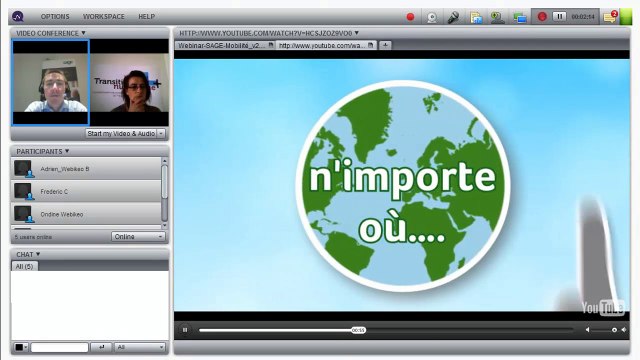Click the YouTube logo in the video
This screenshot has height=360, width=640.
coord(603,307)
